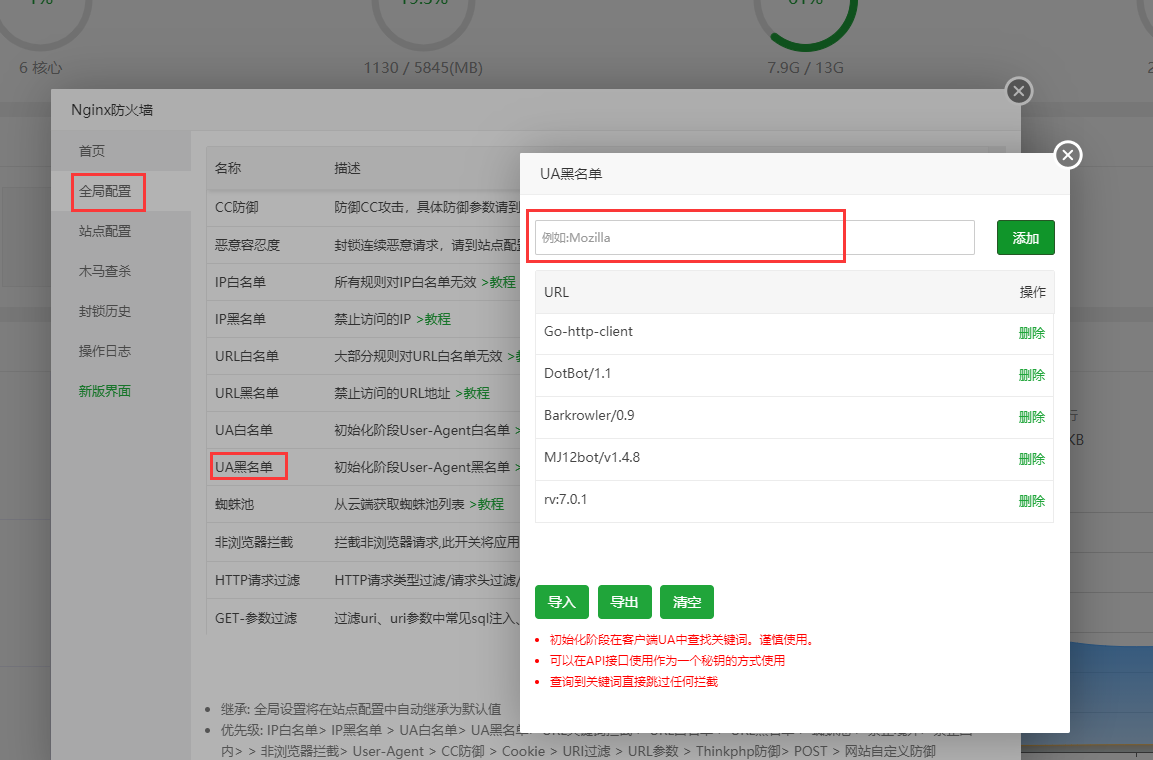Delete the Go-http-client entry
1153x760 pixels.
click(x=1032, y=333)
